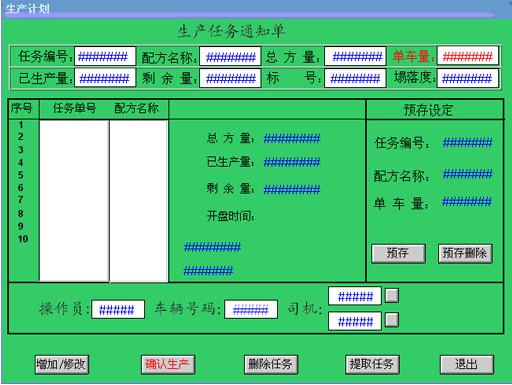Image resolution: width=512 pixels, height=385 pixels.
Task: Click the 删除任务 button
Action: tap(271, 365)
